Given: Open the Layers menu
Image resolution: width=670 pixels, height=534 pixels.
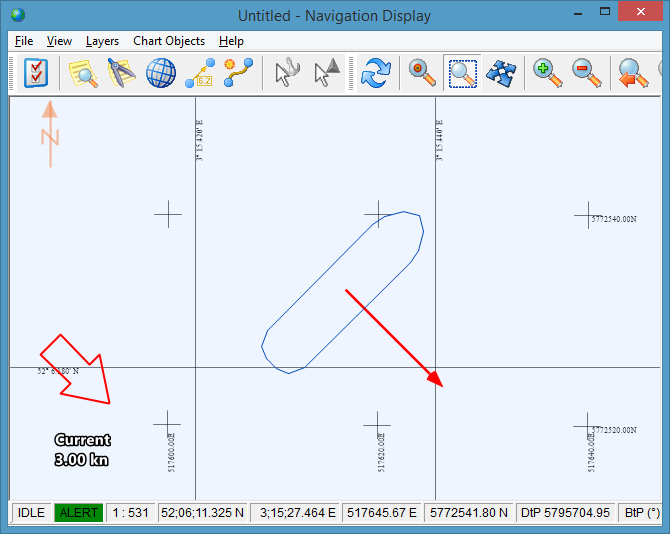Looking at the screenshot, I should pos(102,41).
